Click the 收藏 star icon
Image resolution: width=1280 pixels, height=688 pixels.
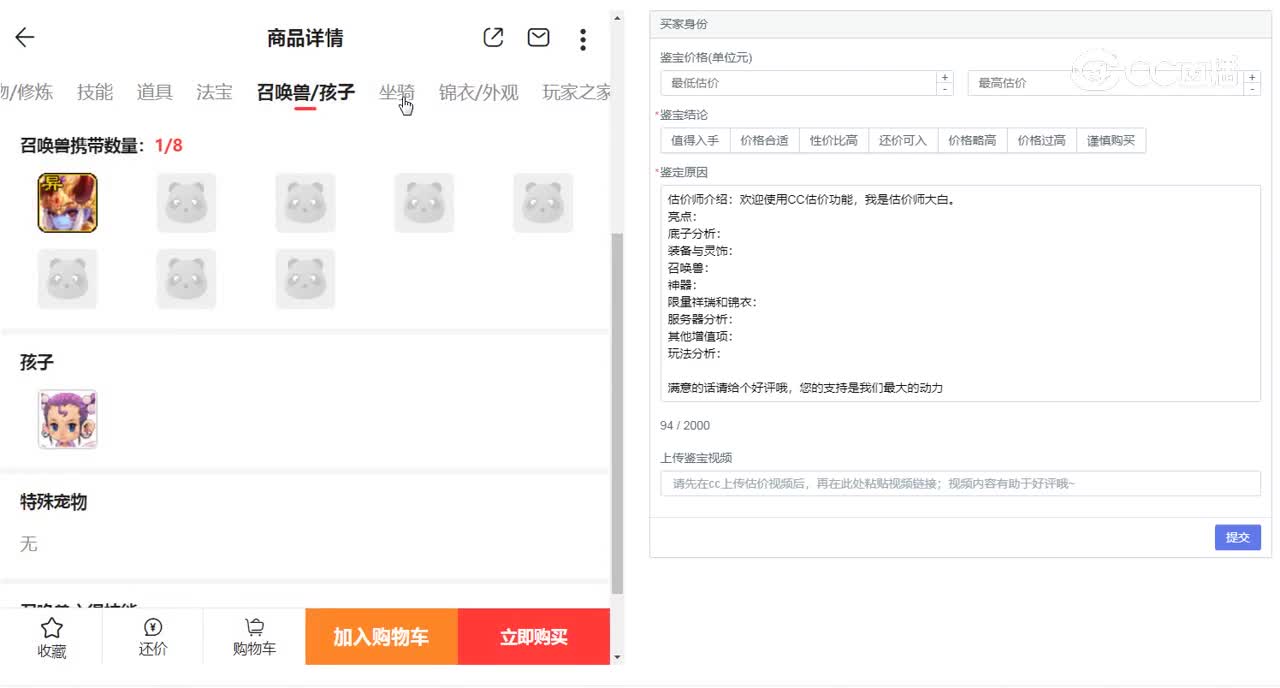coord(52,628)
